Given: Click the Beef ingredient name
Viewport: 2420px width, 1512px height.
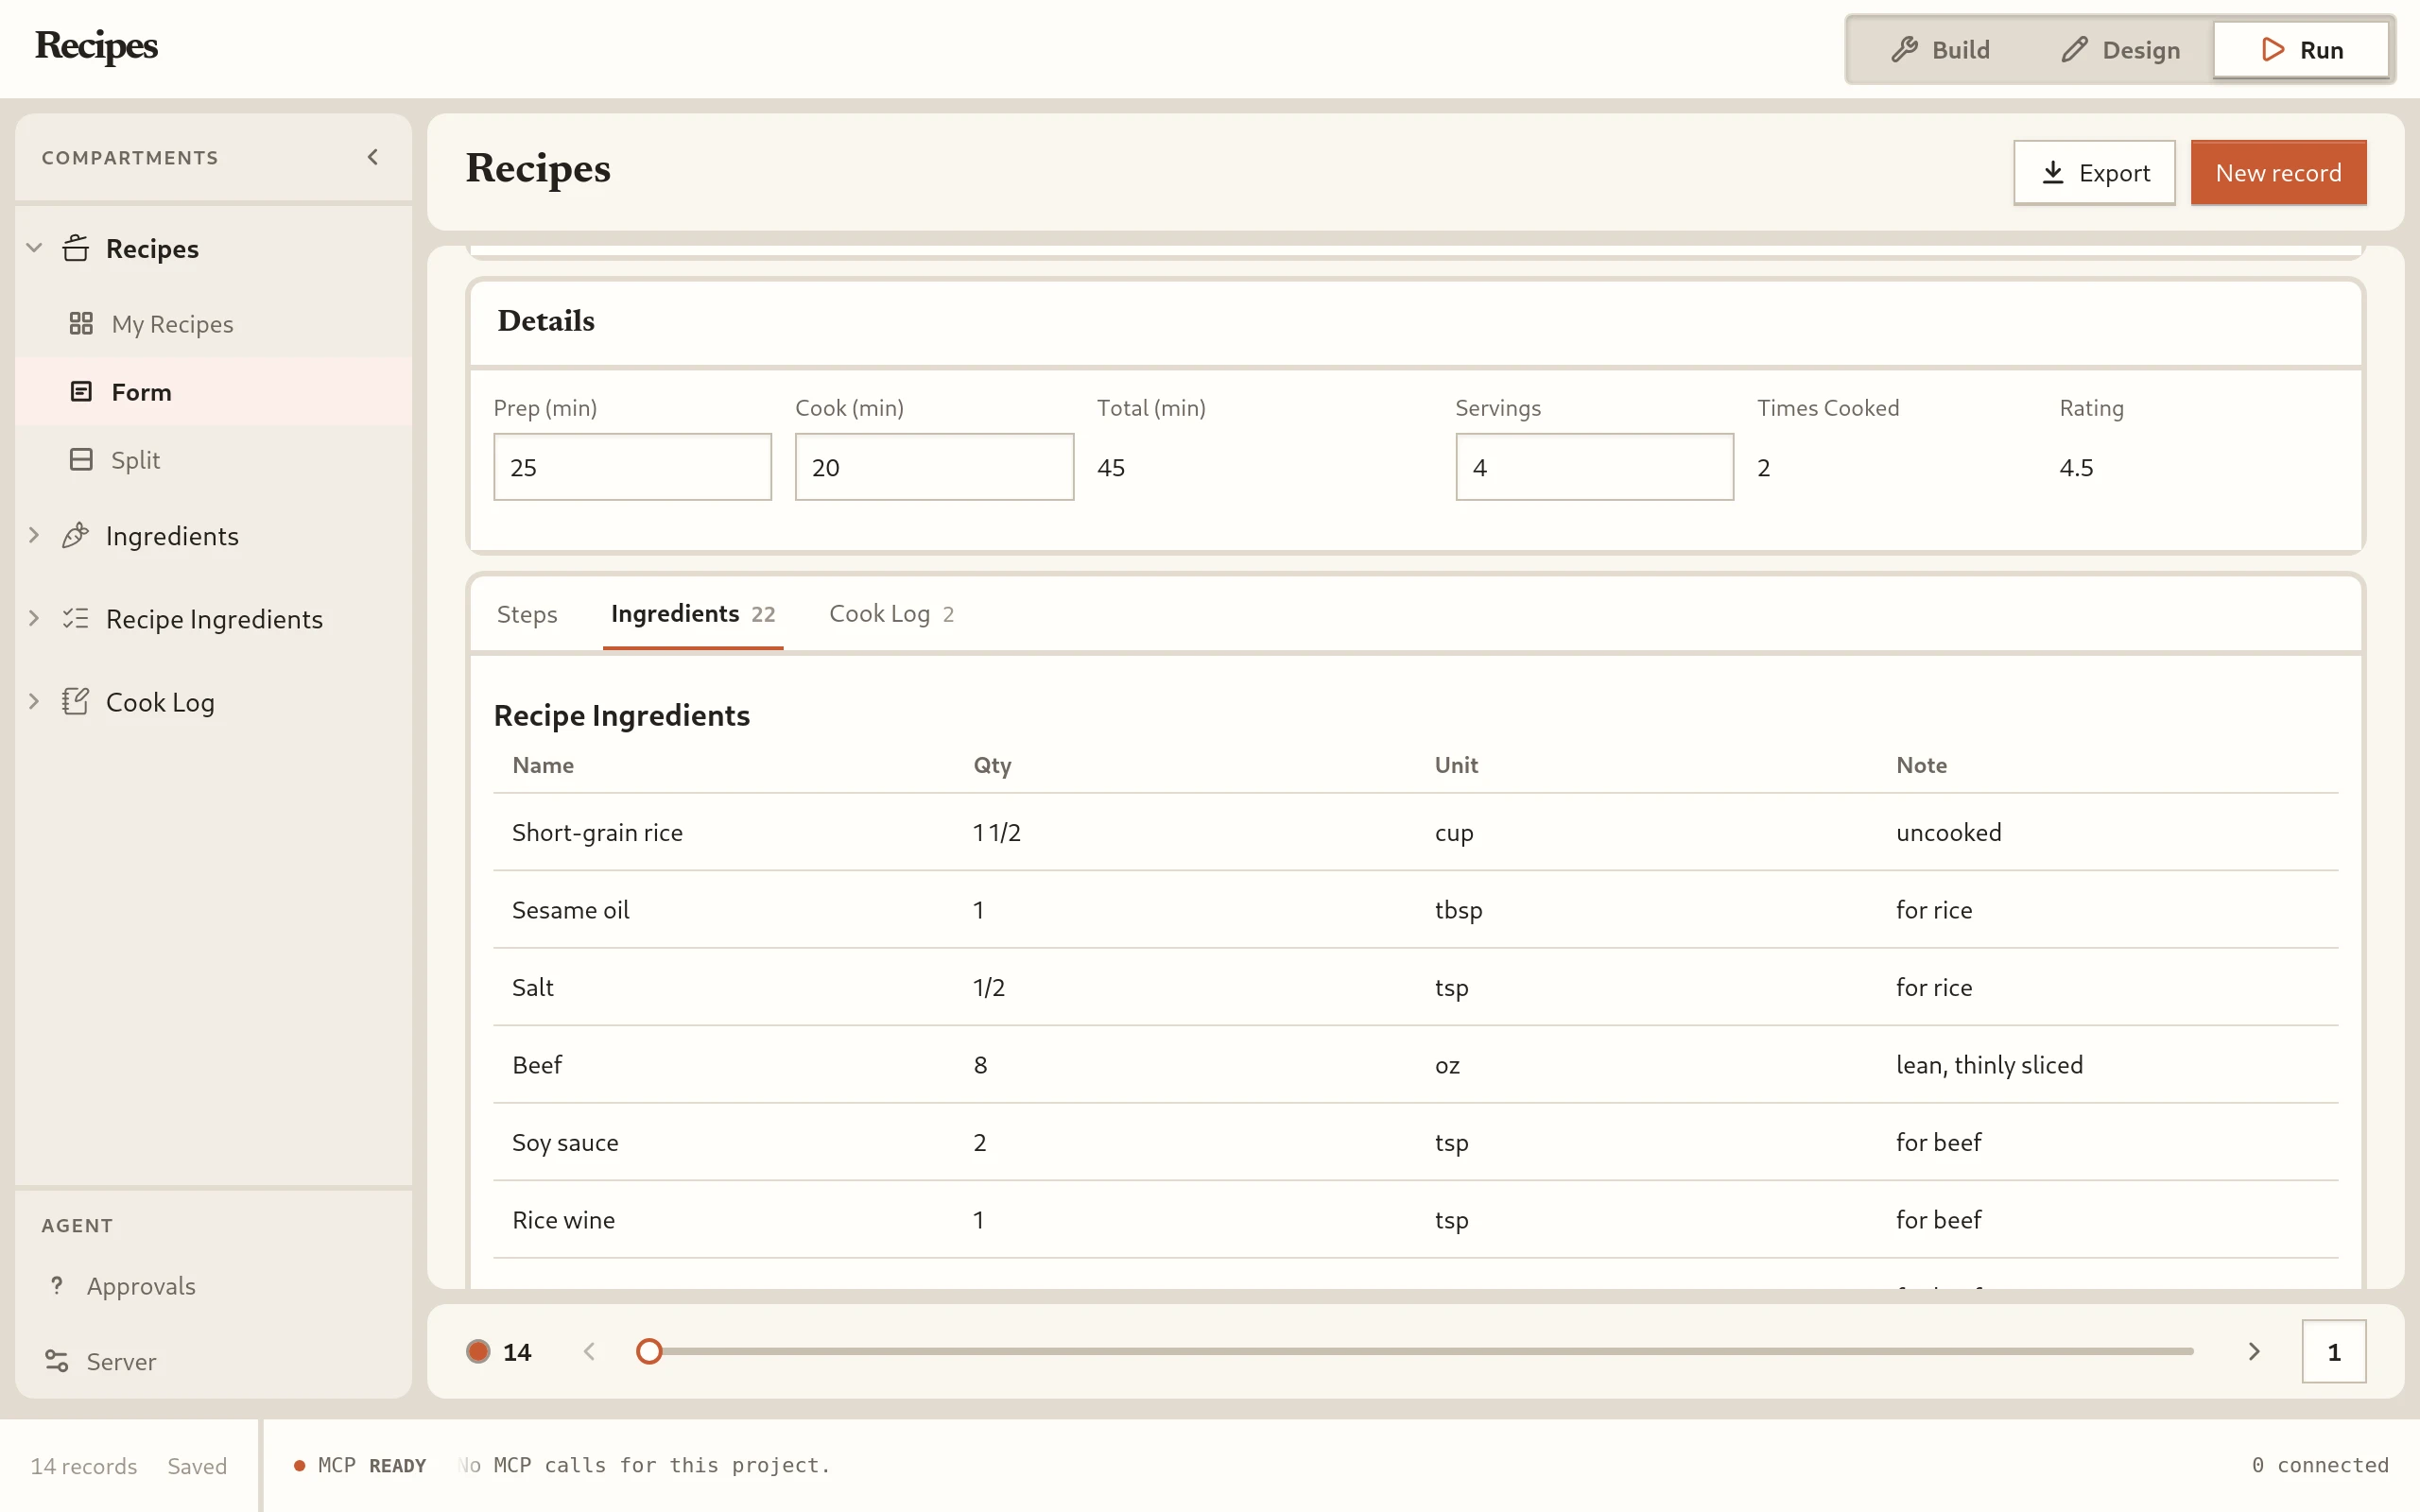Looking at the screenshot, I should pyautogui.click(x=537, y=1065).
